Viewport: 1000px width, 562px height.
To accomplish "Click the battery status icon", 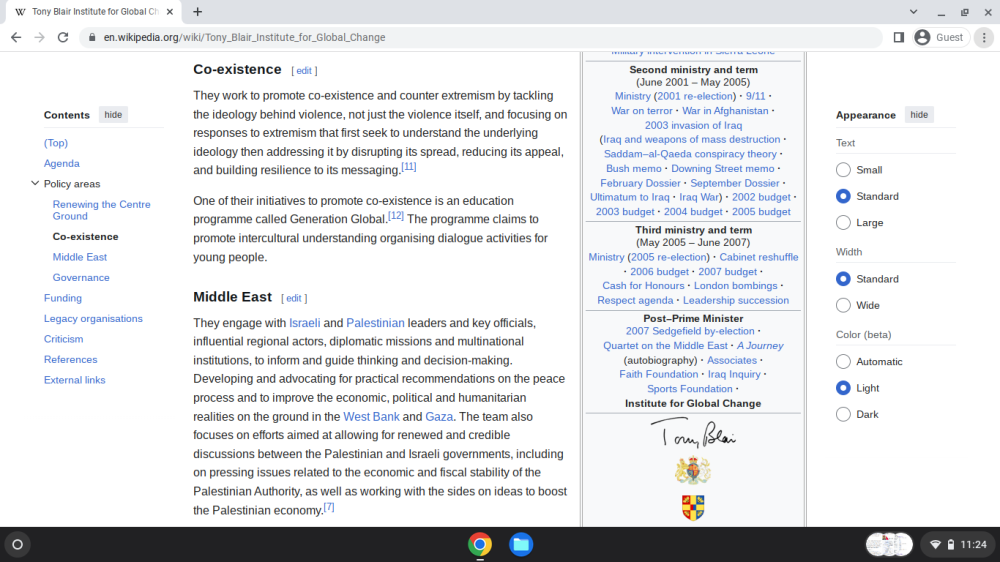I will coord(951,544).
